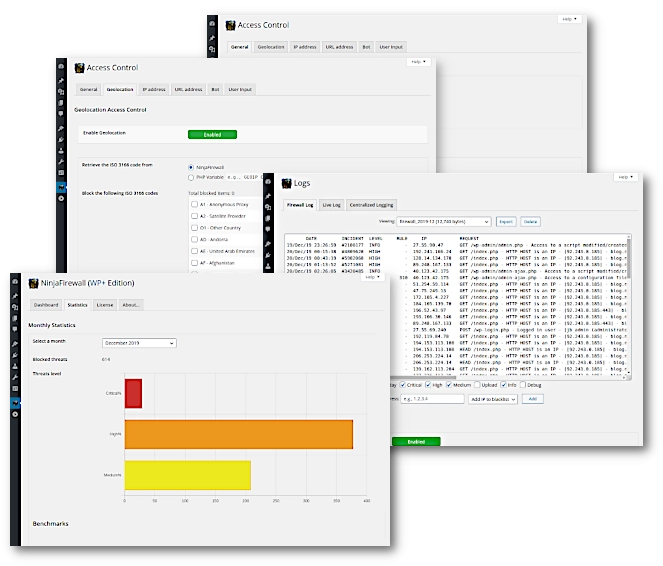The width and height of the screenshot is (663, 566).
Task: Collapse menu icon in Geolocation window sidebar
Action: 61,198
